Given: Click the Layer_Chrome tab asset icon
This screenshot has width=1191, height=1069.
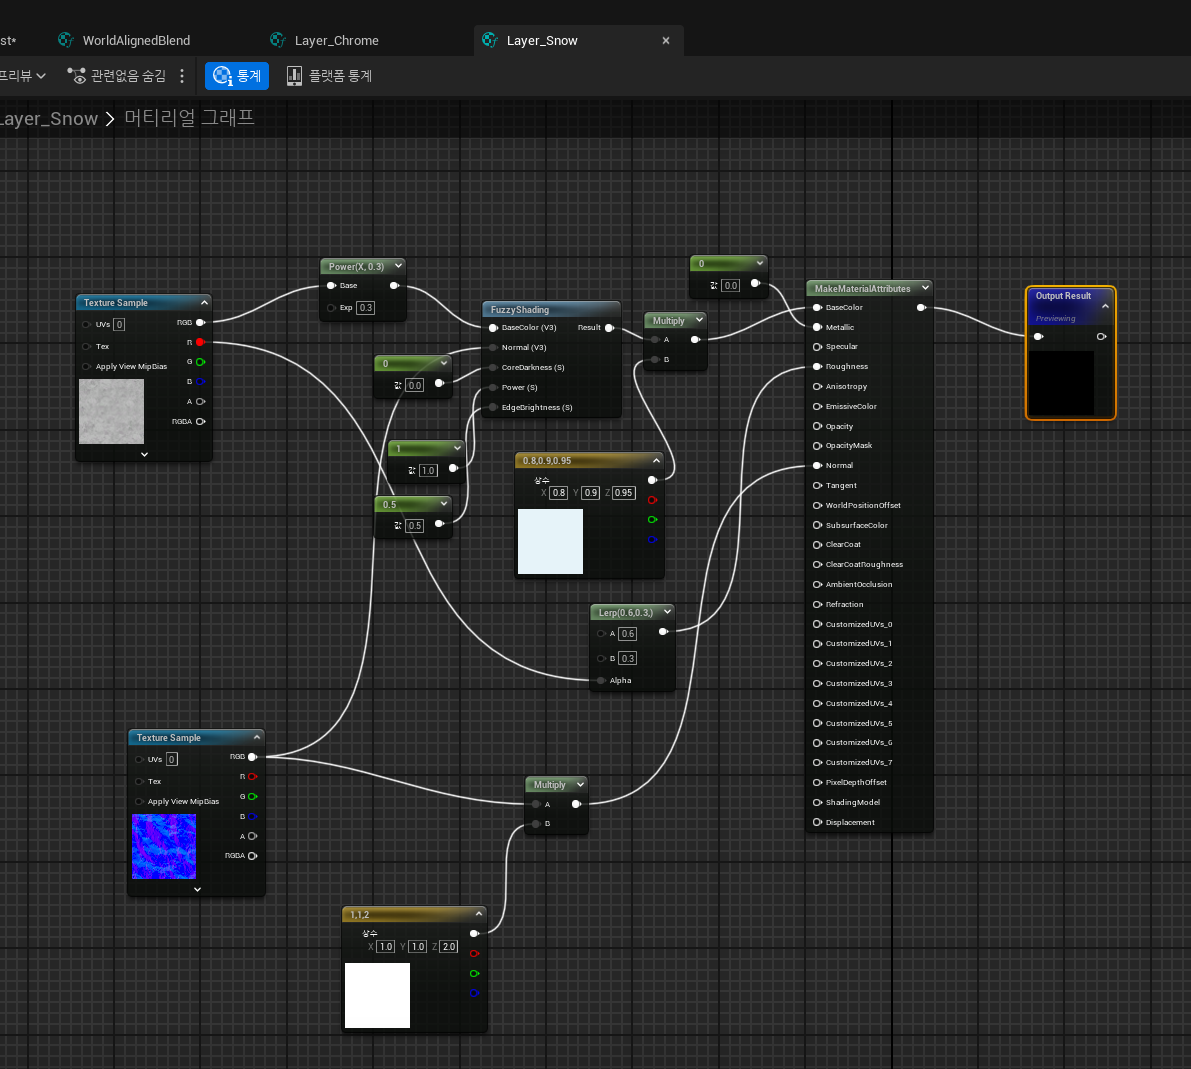Looking at the screenshot, I should tap(278, 40).
